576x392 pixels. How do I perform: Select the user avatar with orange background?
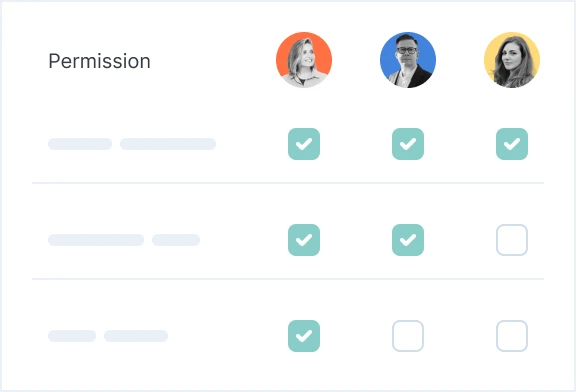click(304, 60)
